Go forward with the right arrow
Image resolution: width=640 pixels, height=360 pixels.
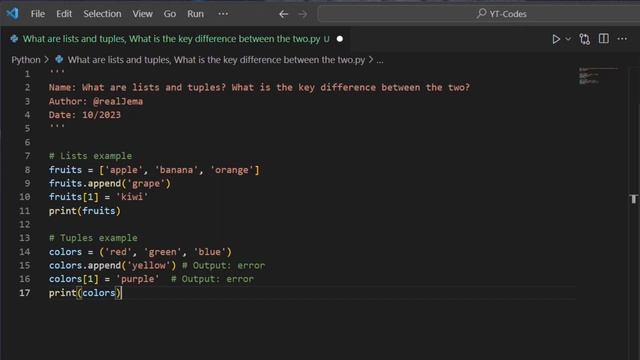303,14
